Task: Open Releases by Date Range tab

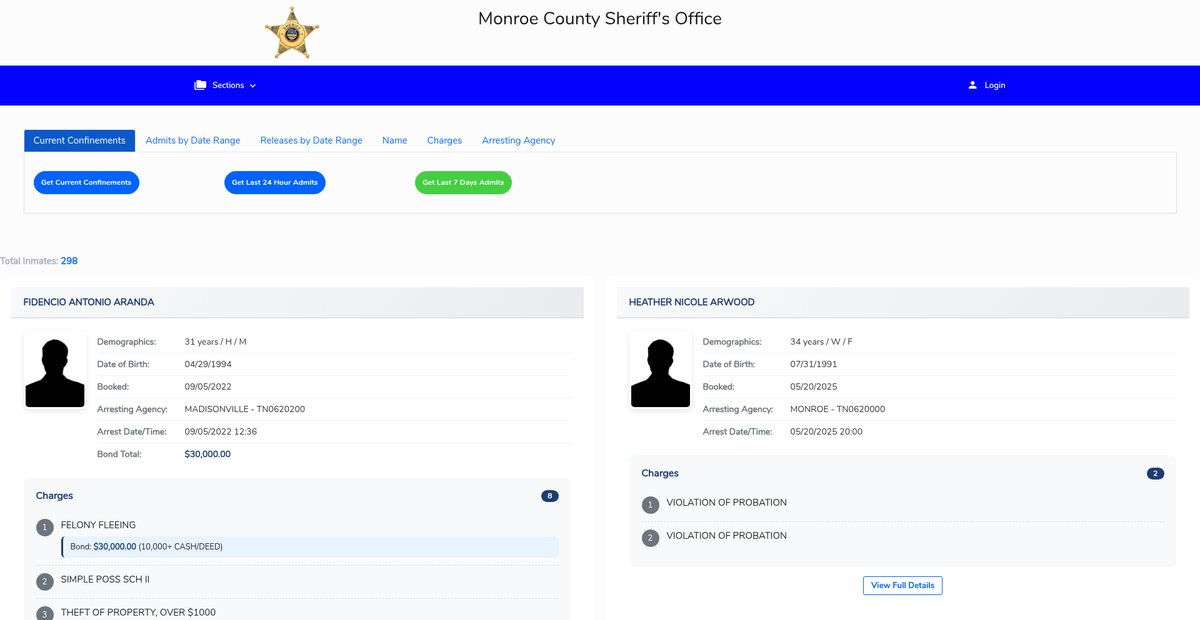Action: click(311, 141)
